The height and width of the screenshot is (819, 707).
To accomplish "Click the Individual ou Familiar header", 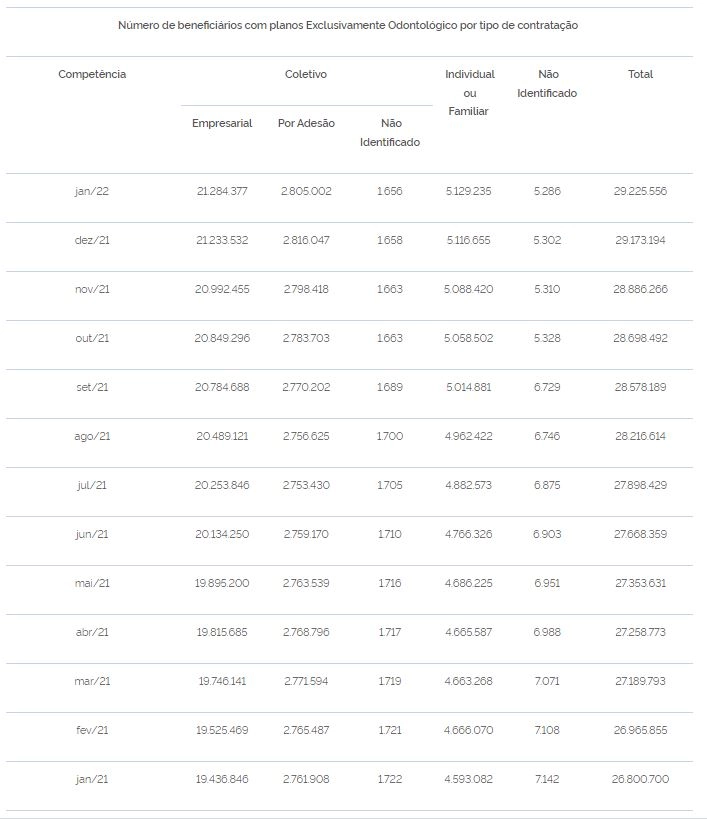I will click(469, 93).
